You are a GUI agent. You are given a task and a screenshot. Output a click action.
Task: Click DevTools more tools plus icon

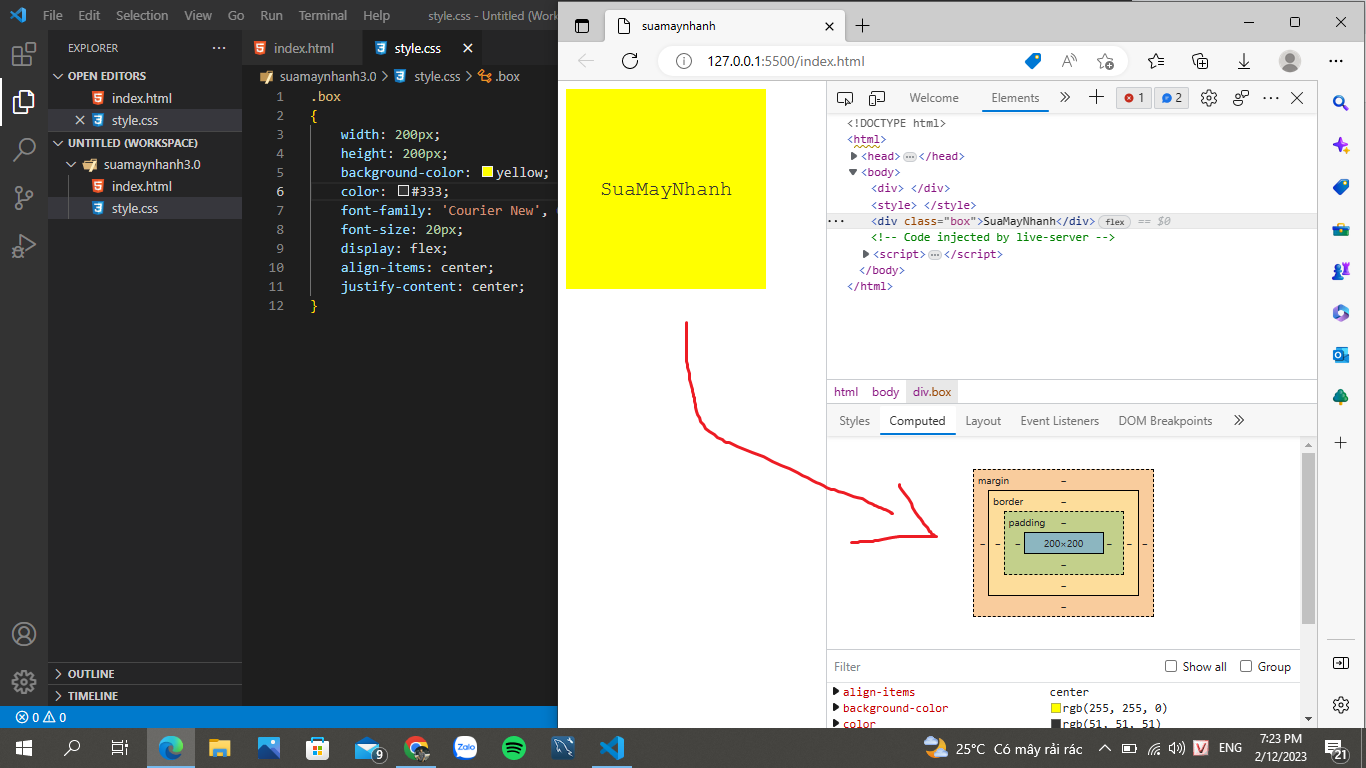[1096, 97]
